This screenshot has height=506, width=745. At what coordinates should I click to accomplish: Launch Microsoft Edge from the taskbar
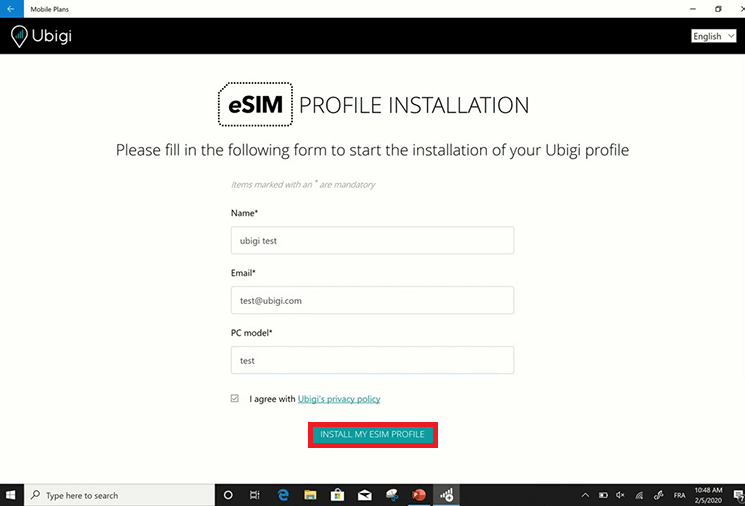tap(283, 495)
